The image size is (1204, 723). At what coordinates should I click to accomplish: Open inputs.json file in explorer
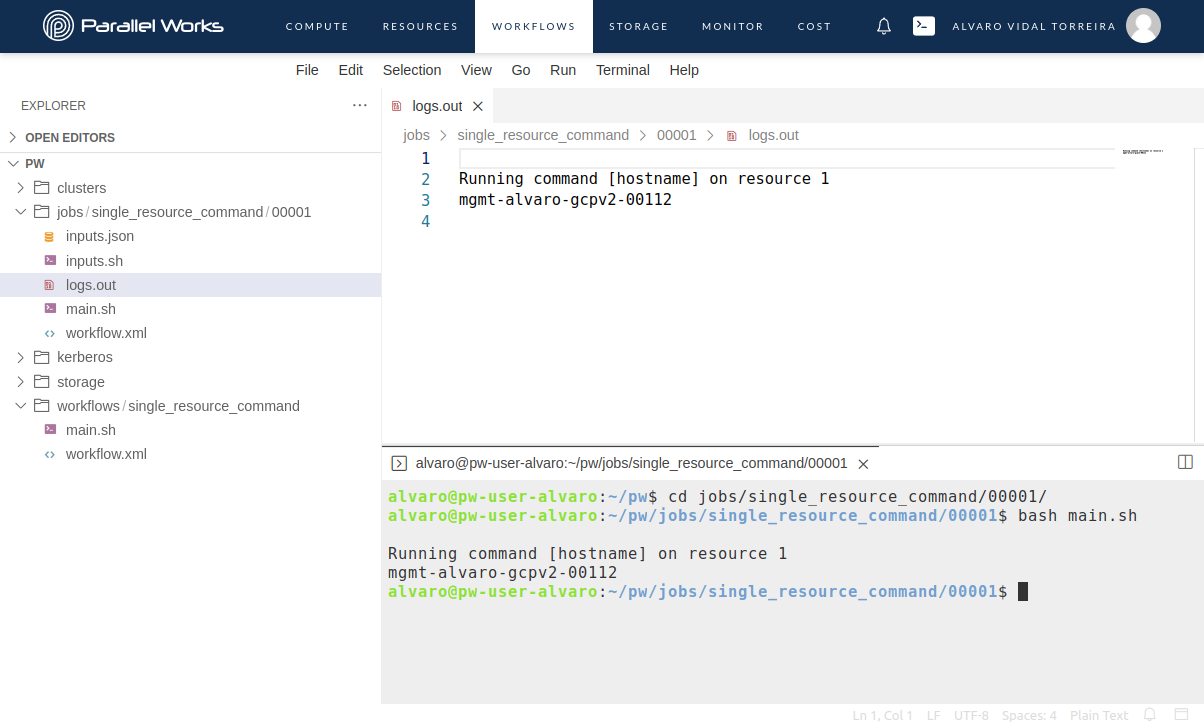click(x=100, y=236)
